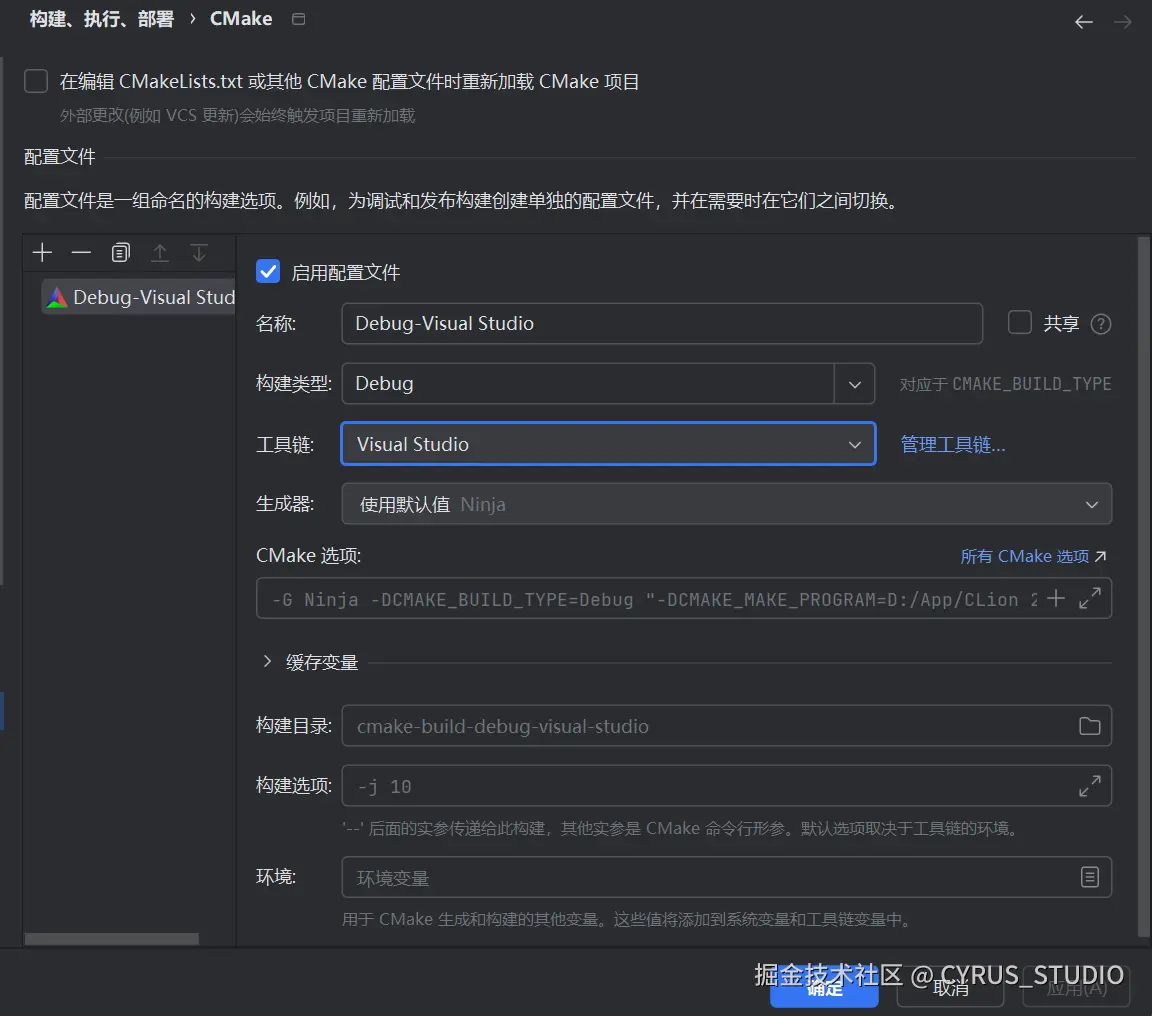Click the 构建、执行、部署 breadcrumb
Screen dimensions: 1152x1016
(x=101, y=19)
